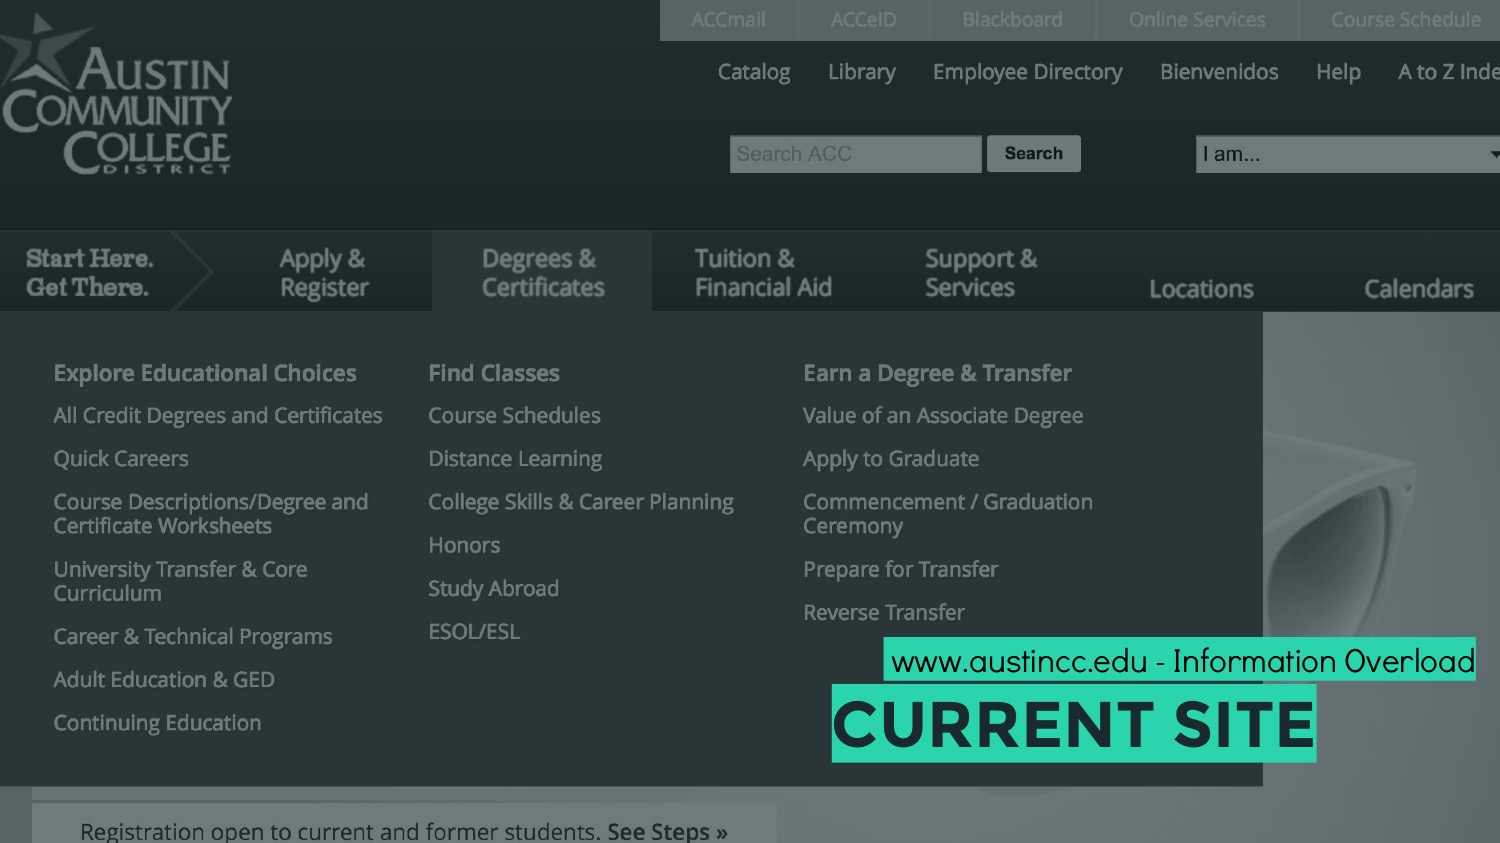This screenshot has height=843, width=1500.
Task: Open the Locations menu
Action: click(x=1201, y=288)
